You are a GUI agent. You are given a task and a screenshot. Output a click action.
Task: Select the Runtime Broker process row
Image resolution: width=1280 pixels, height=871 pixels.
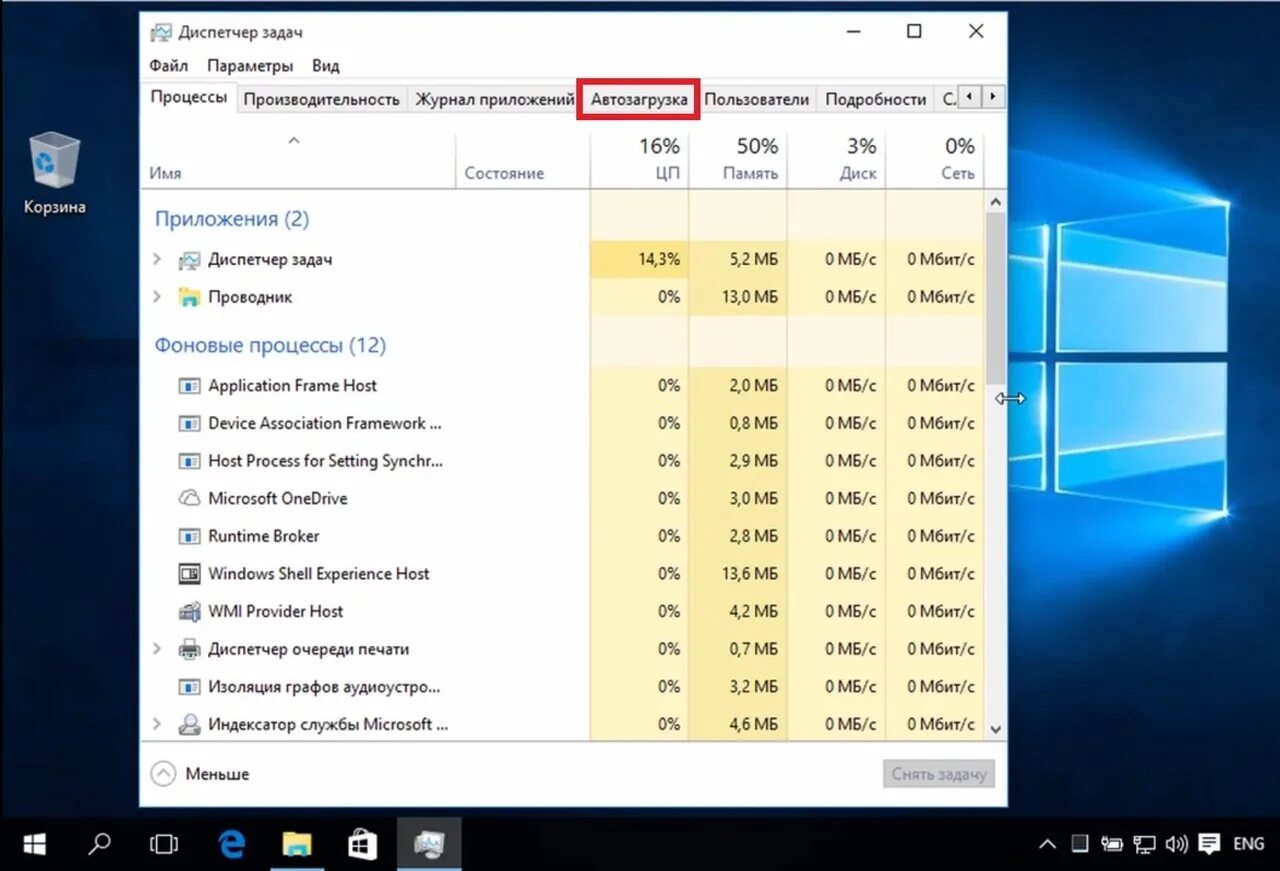click(562, 536)
